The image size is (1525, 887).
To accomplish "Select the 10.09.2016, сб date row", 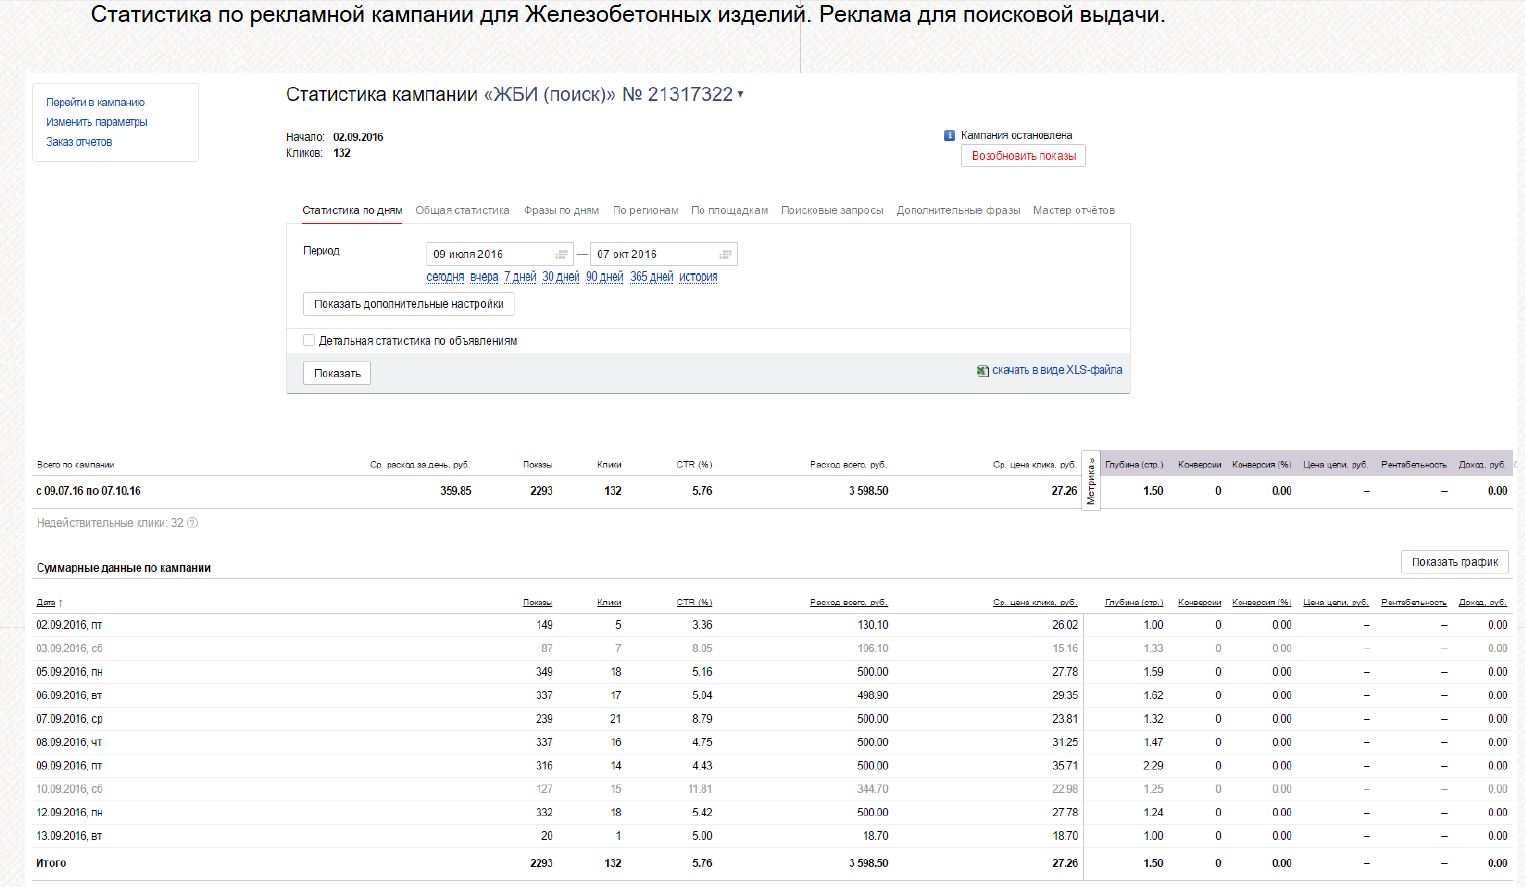I will pyautogui.click(x=772, y=789).
